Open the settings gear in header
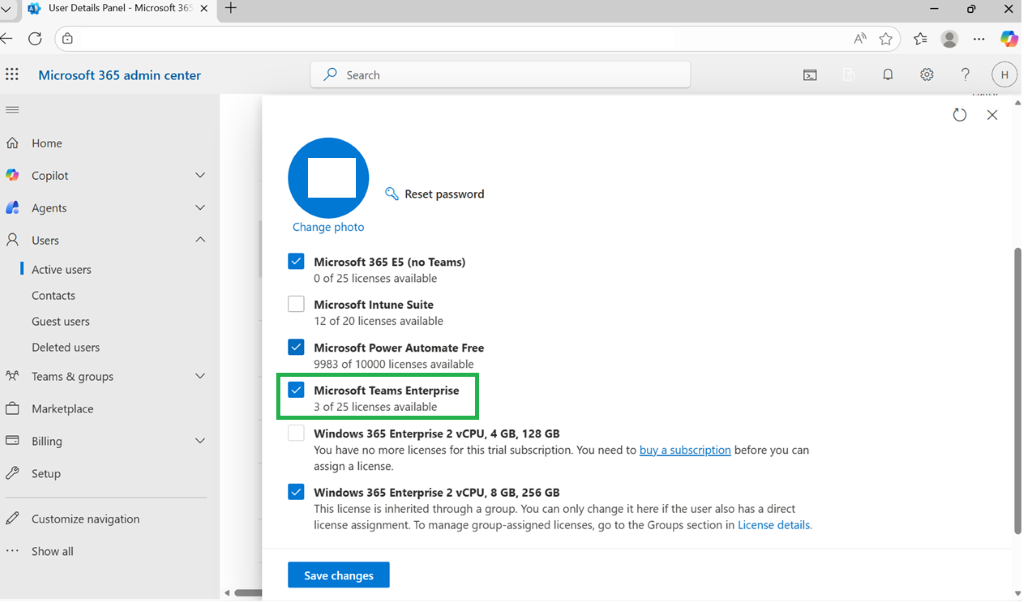Viewport: 1024px width, 603px height. coord(927,74)
